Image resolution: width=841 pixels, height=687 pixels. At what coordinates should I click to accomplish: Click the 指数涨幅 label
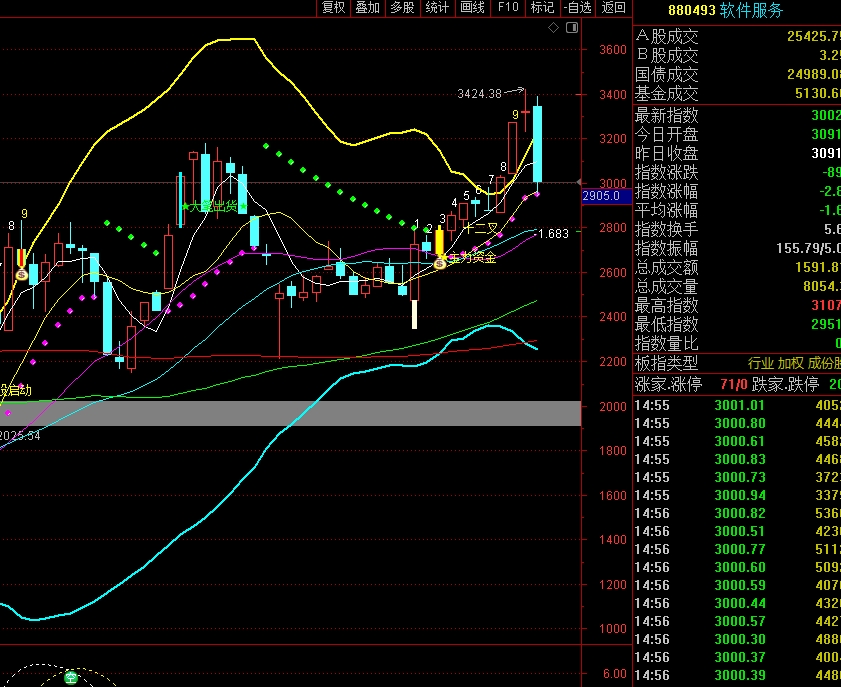click(x=667, y=191)
